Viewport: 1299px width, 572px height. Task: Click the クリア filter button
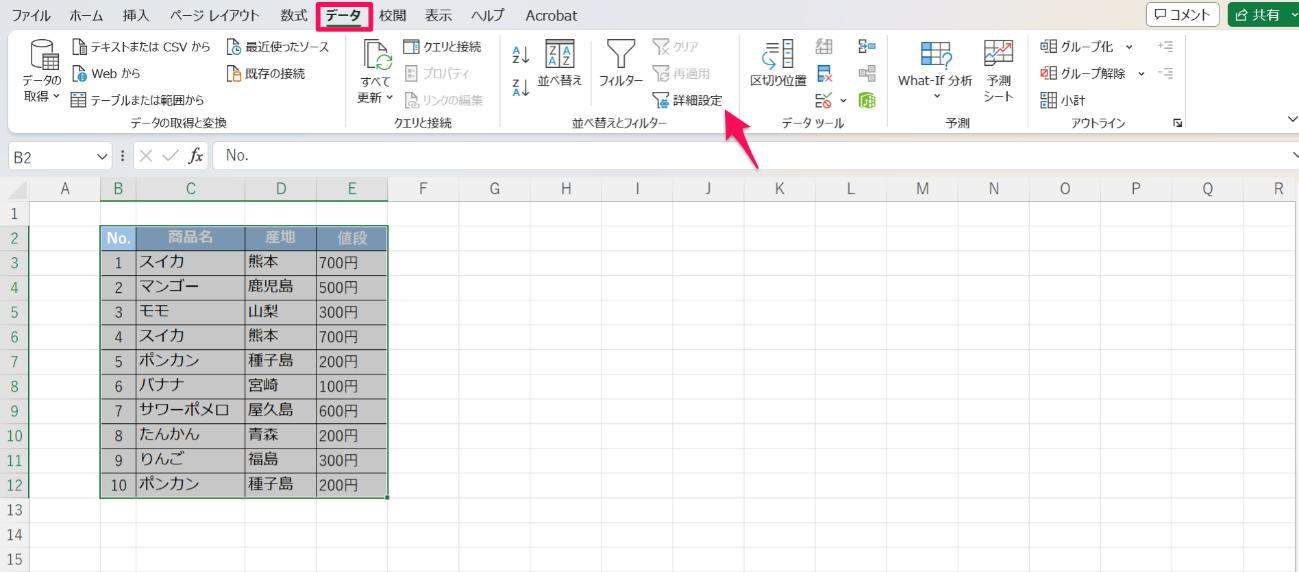click(x=675, y=47)
